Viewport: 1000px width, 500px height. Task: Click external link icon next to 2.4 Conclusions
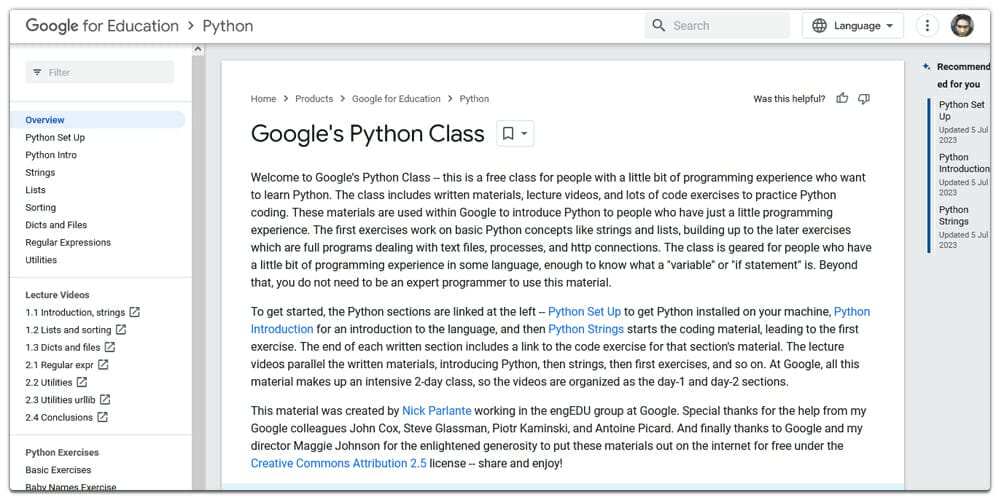(x=102, y=417)
